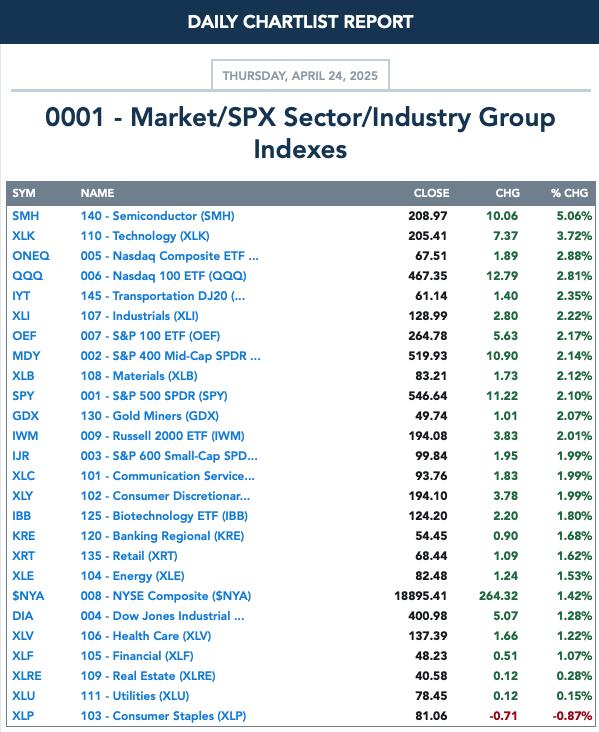Open 006 - Nasdaq 100 ETF (QQQ)
The image size is (599, 732).
(x=163, y=276)
